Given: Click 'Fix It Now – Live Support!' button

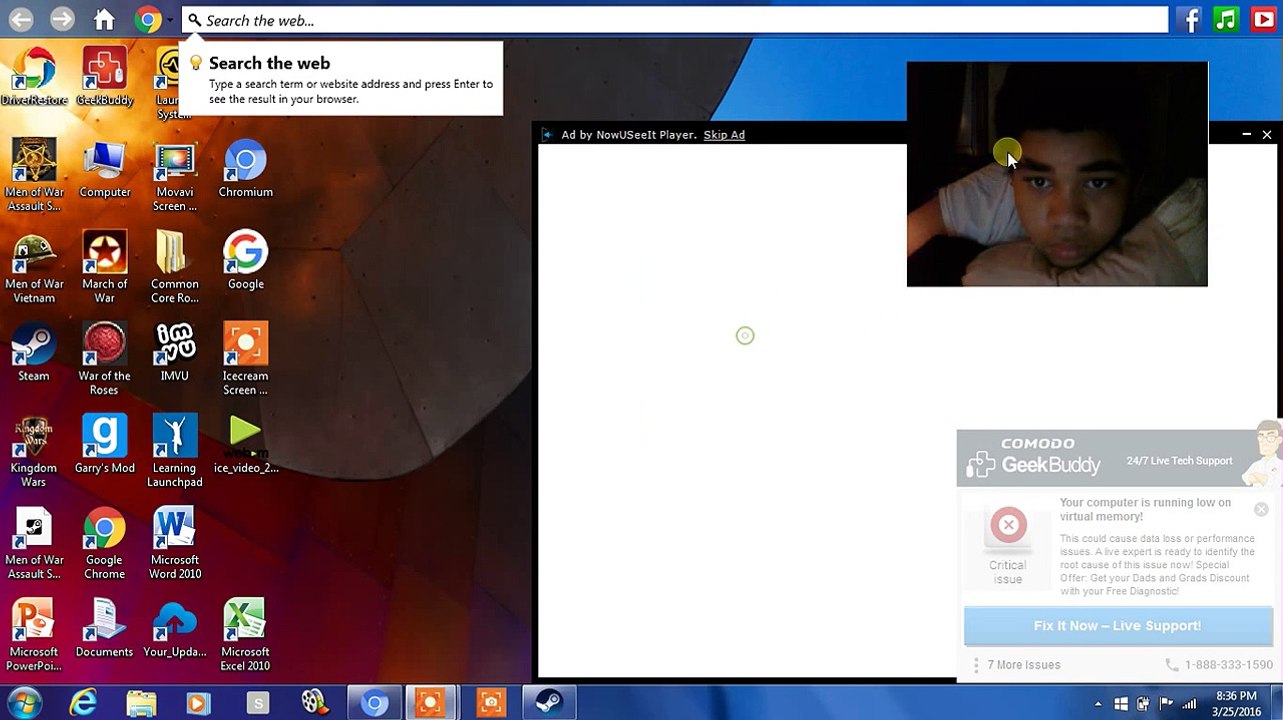Looking at the screenshot, I should (x=1118, y=626).
